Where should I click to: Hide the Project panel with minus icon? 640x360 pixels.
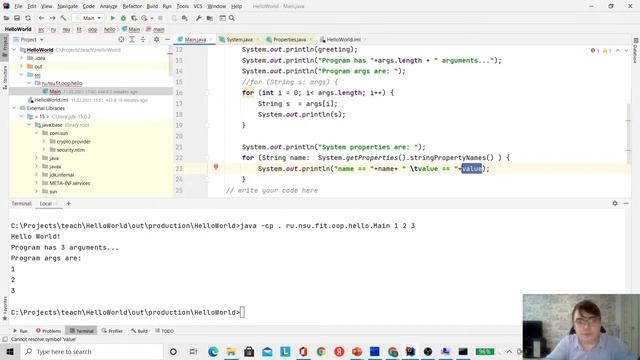[x=167, y=40]
